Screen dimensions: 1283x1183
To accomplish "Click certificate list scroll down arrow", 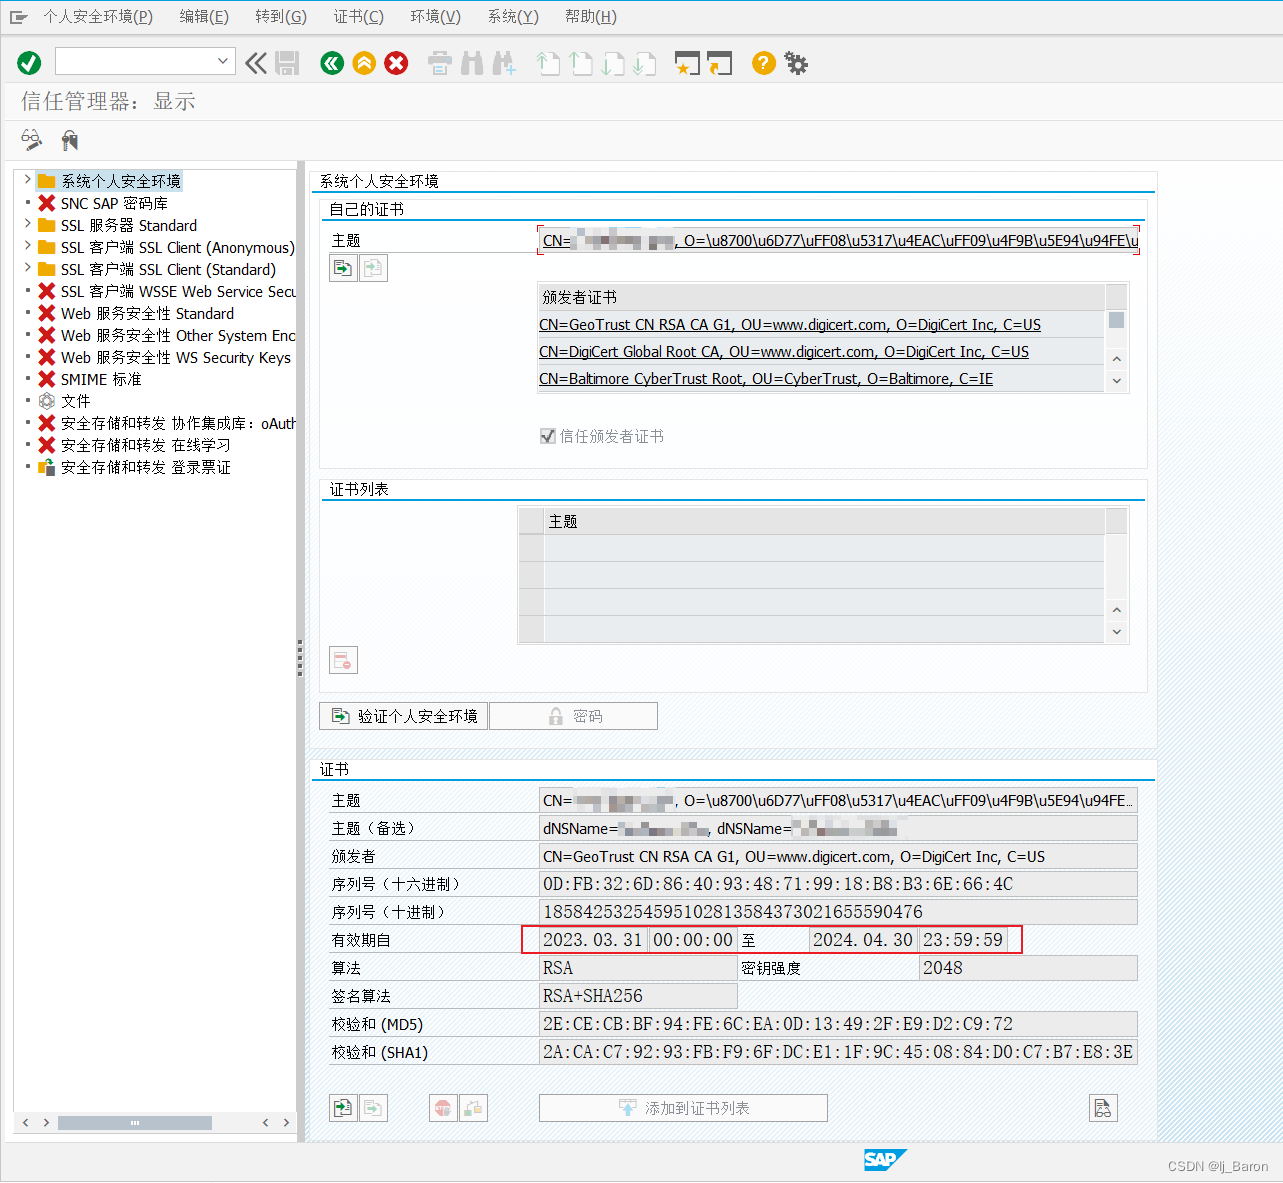I will point(1117,632).
